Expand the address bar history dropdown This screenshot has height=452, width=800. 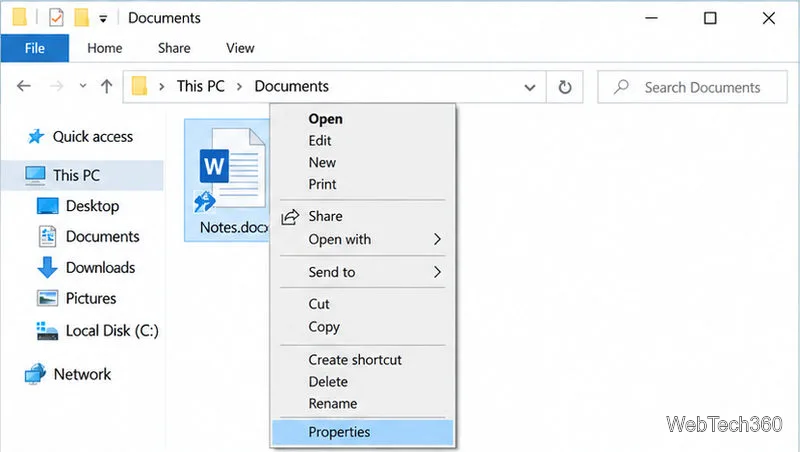(x=530, y=88)
